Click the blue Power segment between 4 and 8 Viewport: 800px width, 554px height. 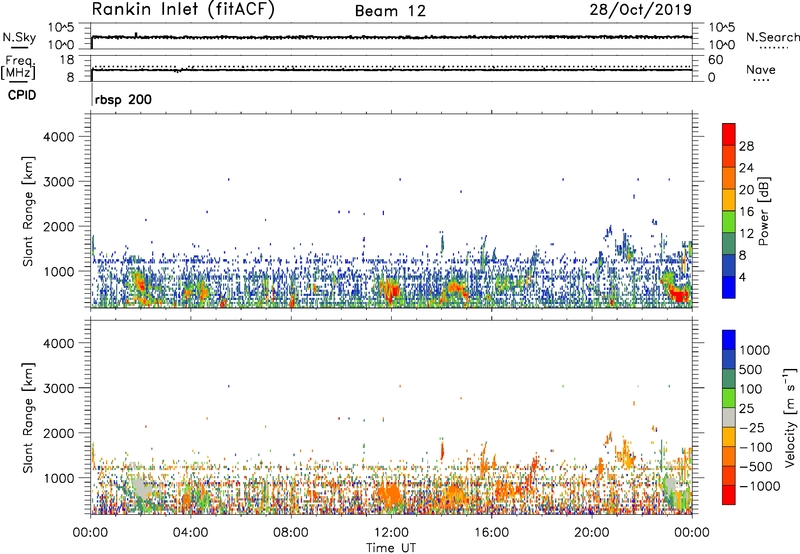(729, 265)
